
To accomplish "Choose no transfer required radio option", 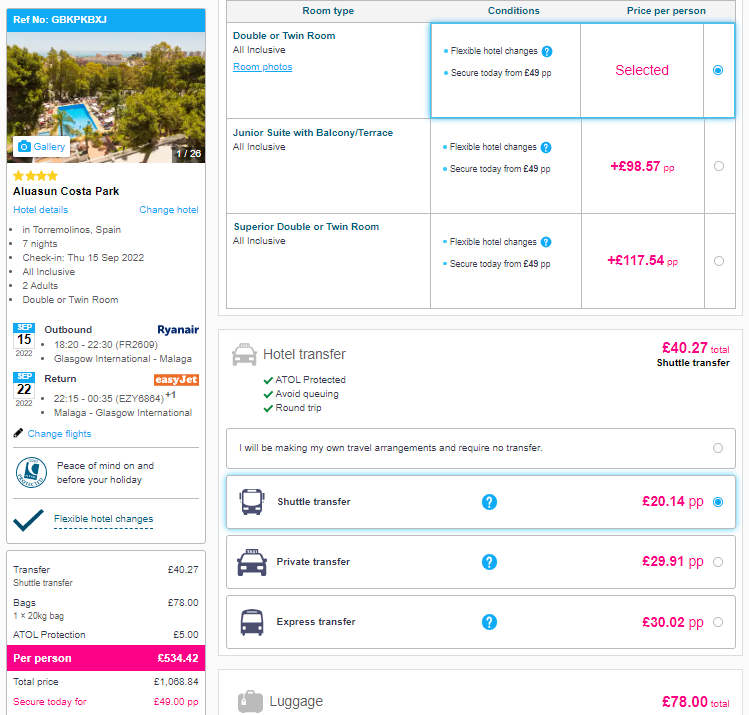I will (x=718, y=448).
